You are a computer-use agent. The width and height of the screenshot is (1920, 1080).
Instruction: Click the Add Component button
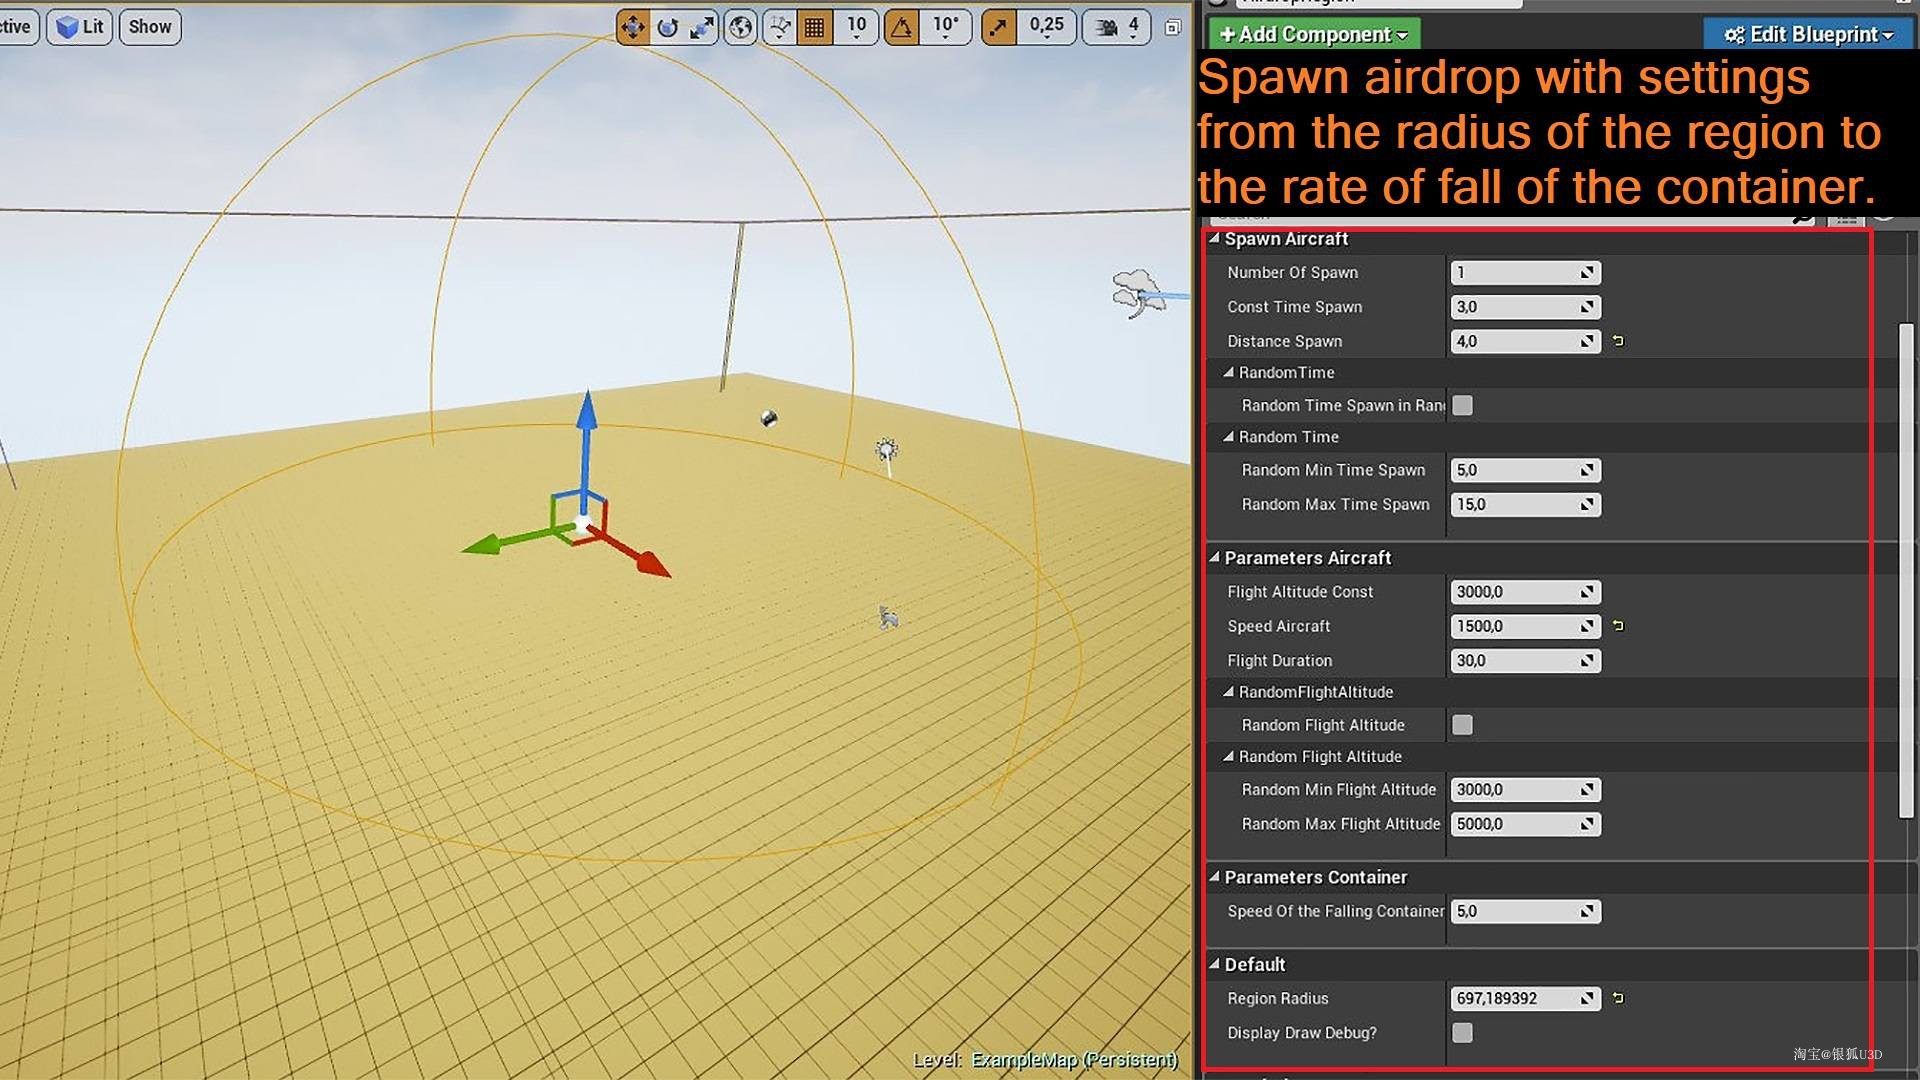(1312, 34)
